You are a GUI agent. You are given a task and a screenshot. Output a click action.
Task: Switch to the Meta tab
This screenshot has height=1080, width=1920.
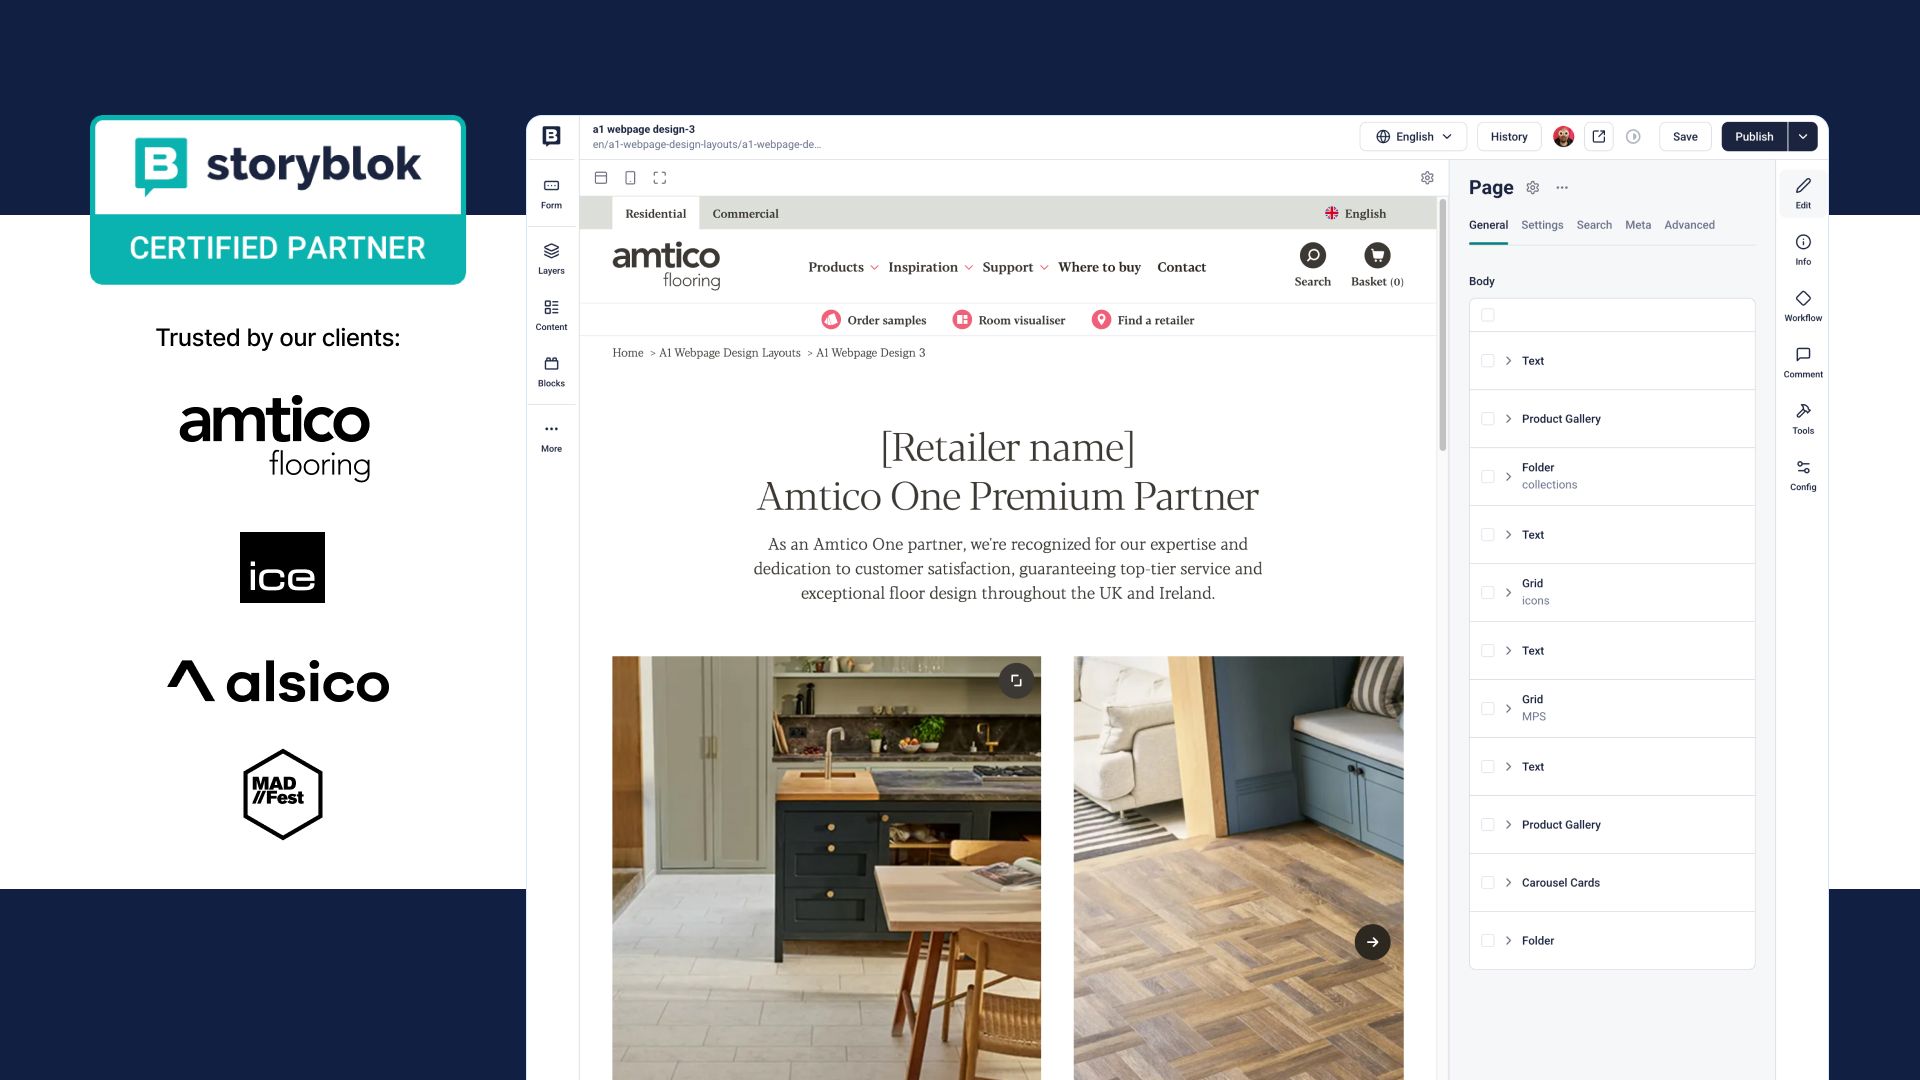coord(1638,225)
